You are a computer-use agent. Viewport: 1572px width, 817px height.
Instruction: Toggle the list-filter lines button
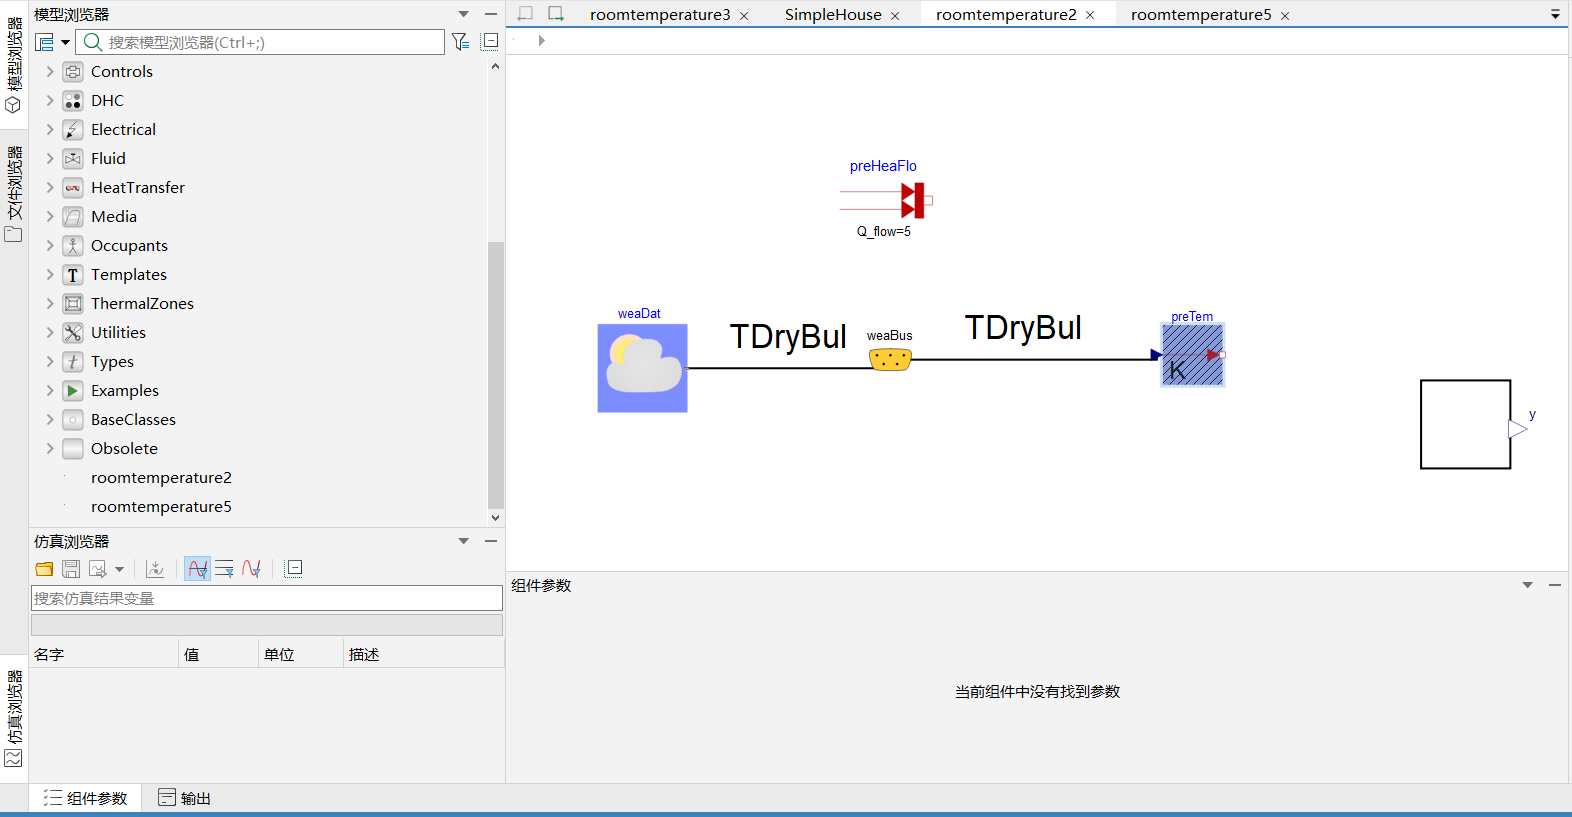pos(224,569)
